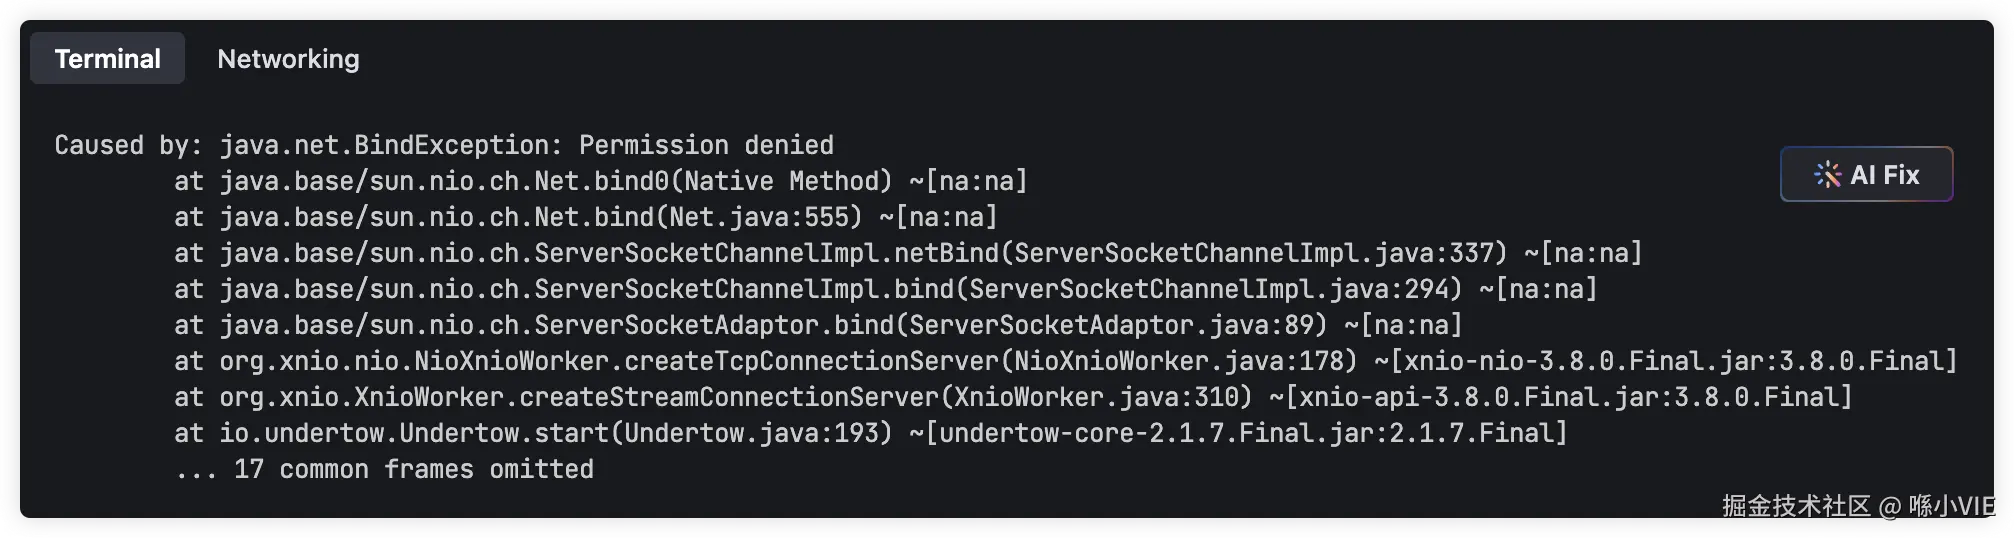Click the AI Fix sparkle icon

coord(1827,175)
